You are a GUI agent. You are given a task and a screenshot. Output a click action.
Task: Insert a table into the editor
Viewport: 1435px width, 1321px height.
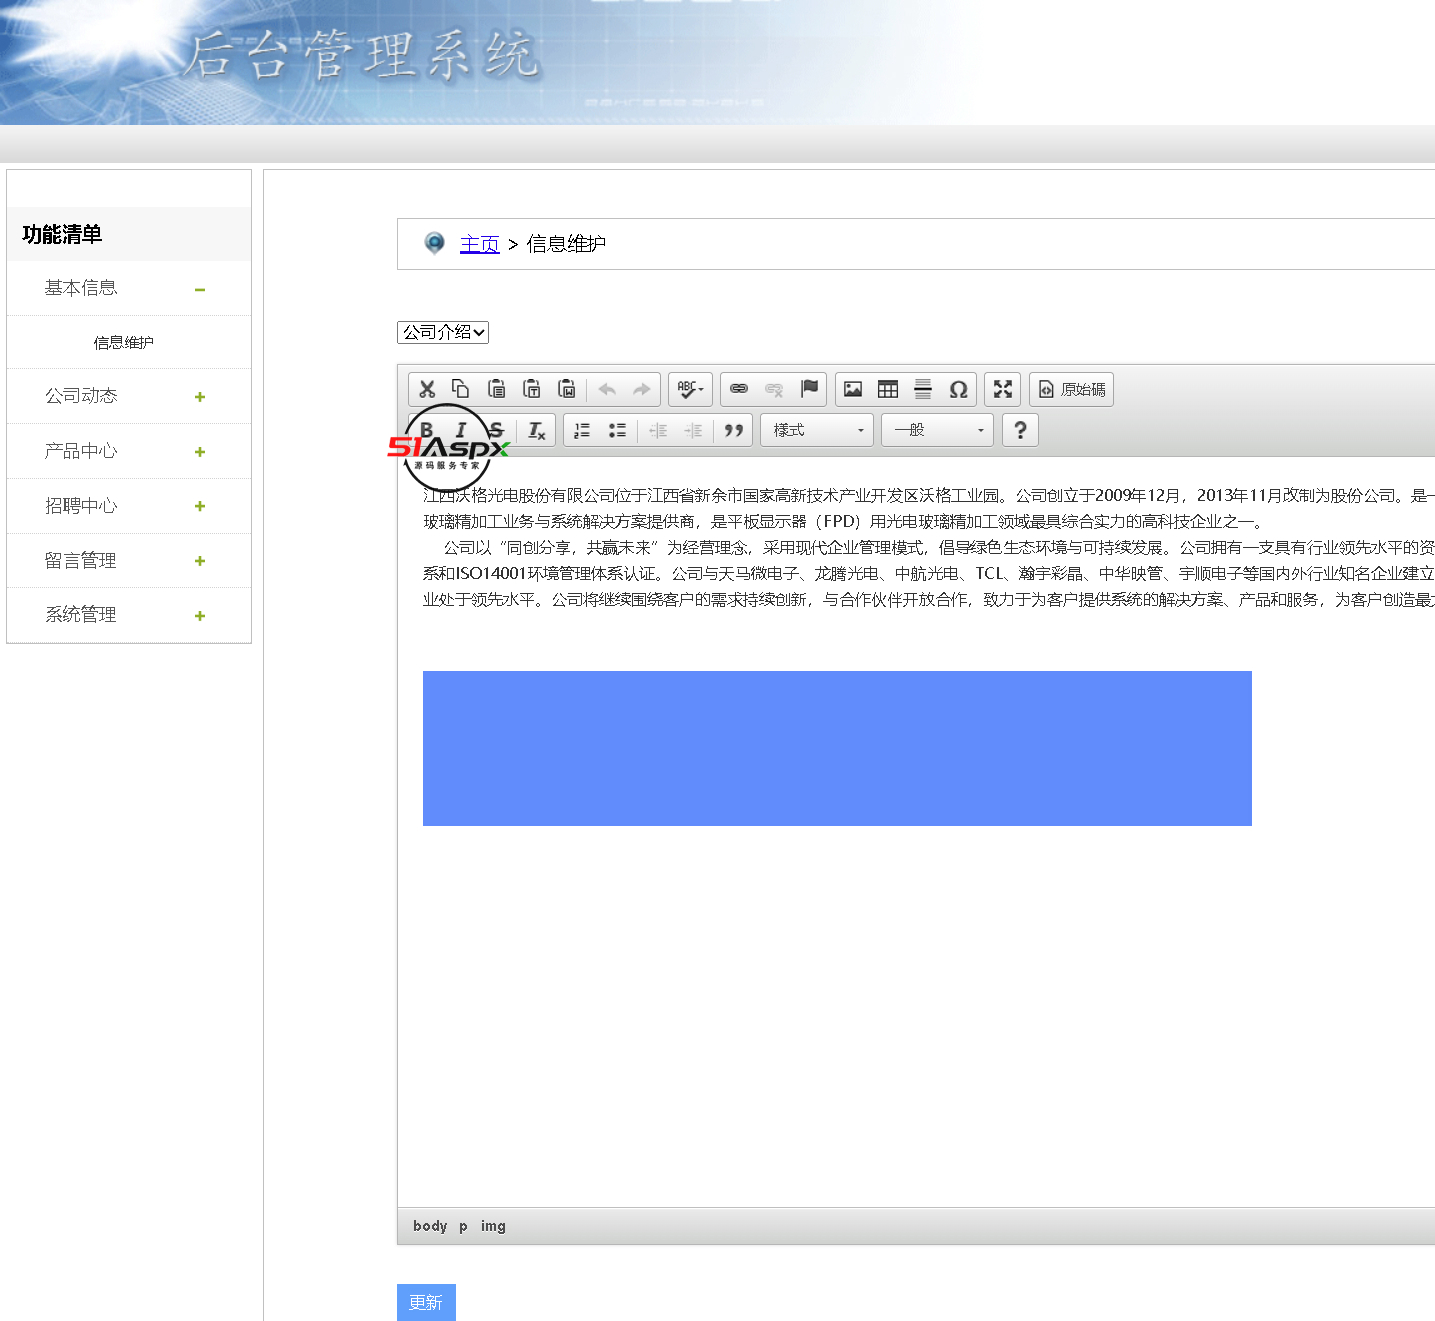(888, 389)
